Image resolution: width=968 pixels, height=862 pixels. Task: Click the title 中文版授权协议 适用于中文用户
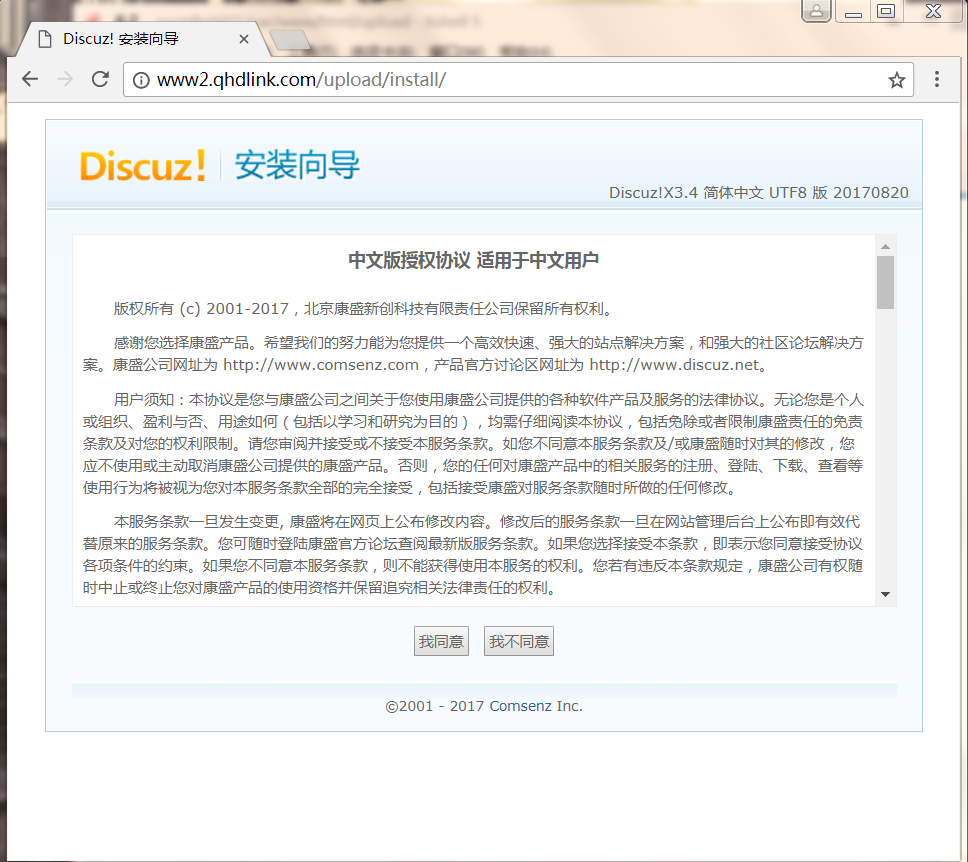474,260
